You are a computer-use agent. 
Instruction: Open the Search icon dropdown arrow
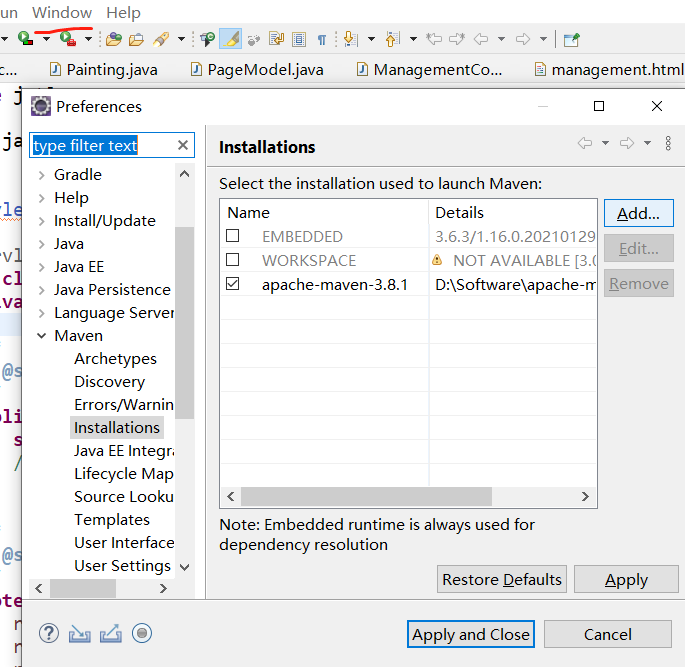coord(181,39)
